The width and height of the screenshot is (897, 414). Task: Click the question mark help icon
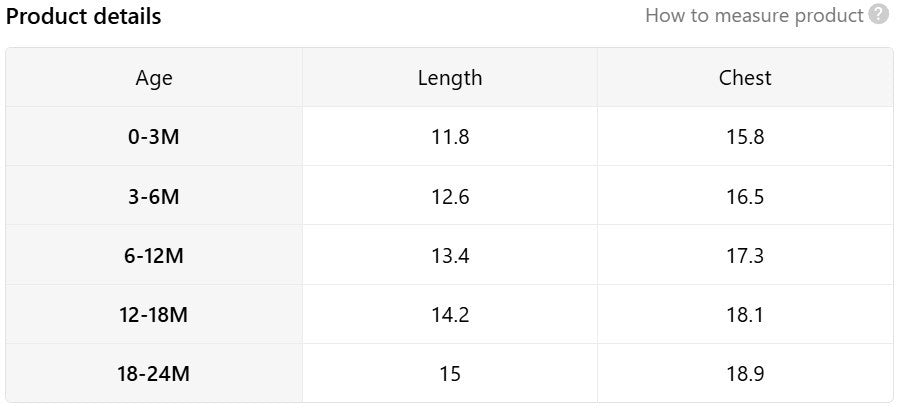pos(879,15)
